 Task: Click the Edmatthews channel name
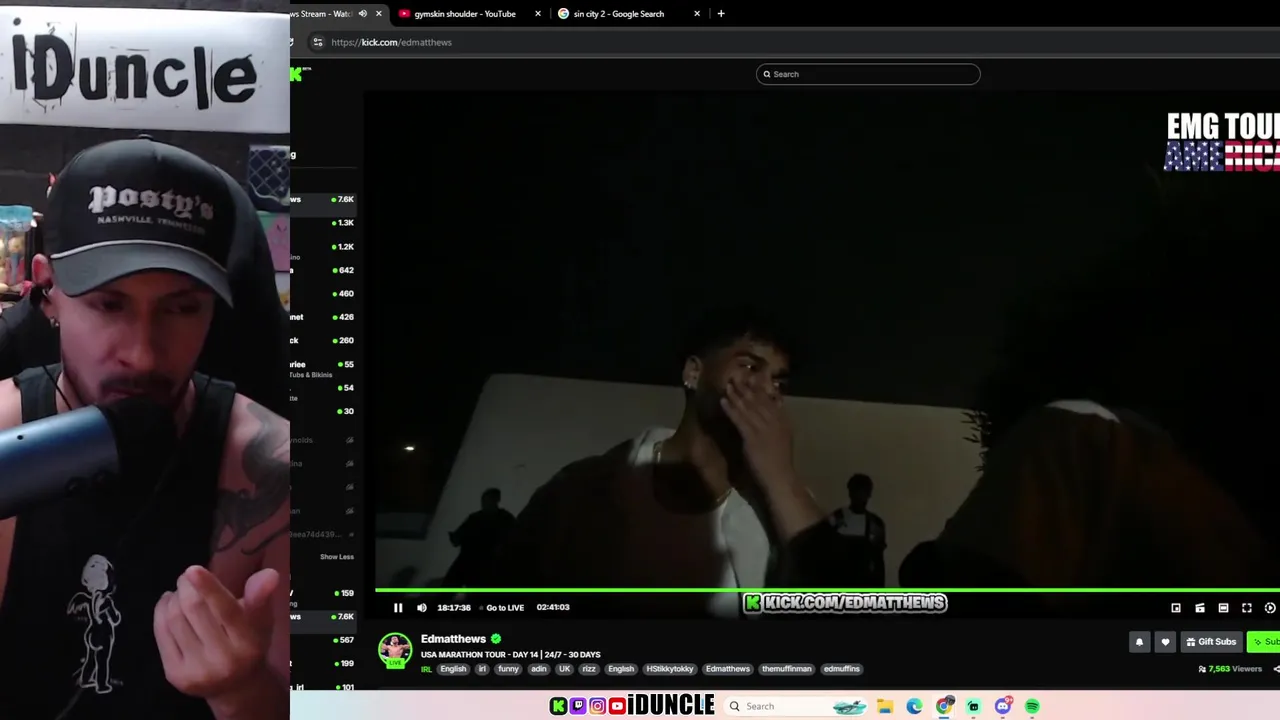pos(453,638)
